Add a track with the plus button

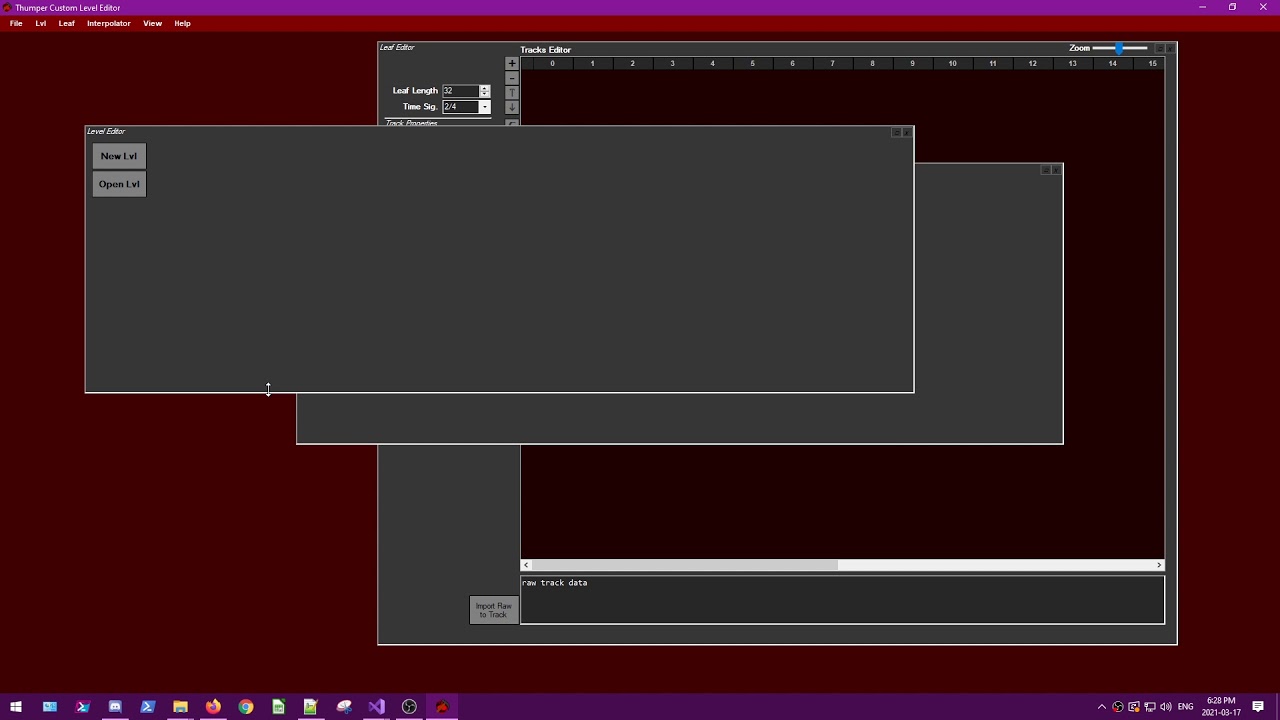512,63
